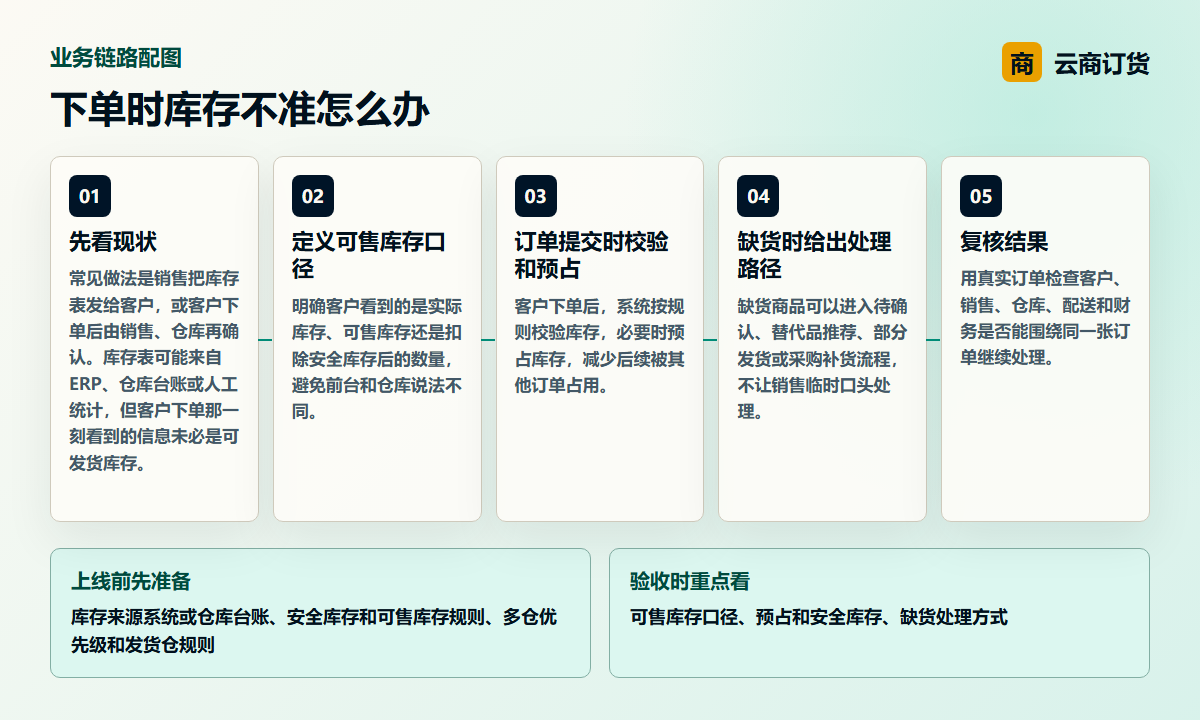The image size is (1200, 720).
Task: Click text 可售库存口径、预占和安全库存、缺货处理方式
Action: point(819,617)
